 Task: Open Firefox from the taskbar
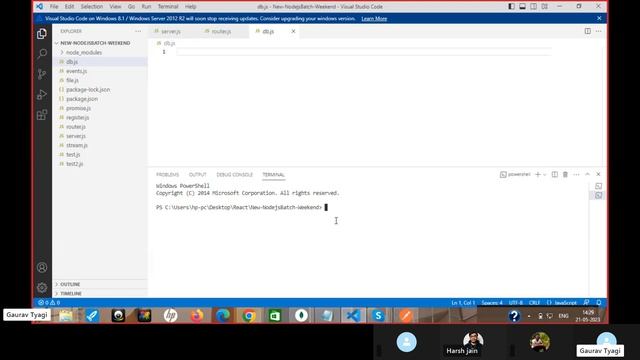tap(197, 316)
